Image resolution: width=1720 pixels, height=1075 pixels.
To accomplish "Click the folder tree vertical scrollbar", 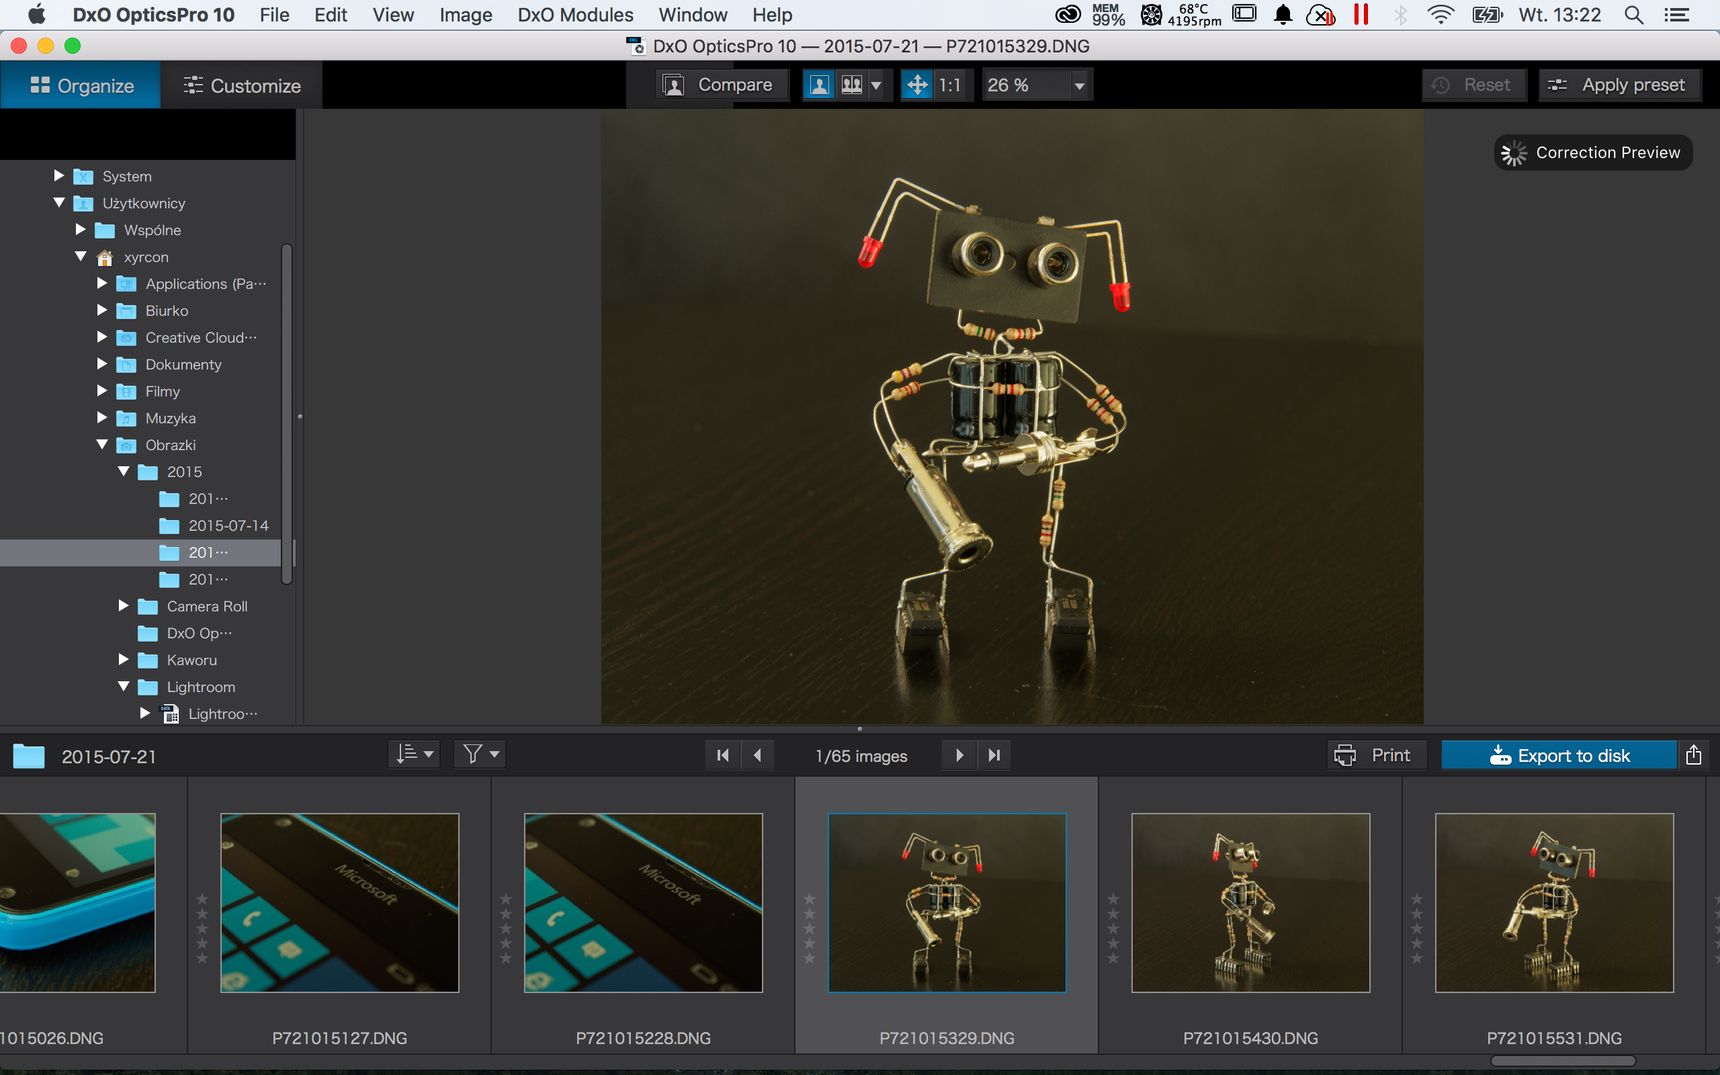I will tap(287, 413).
